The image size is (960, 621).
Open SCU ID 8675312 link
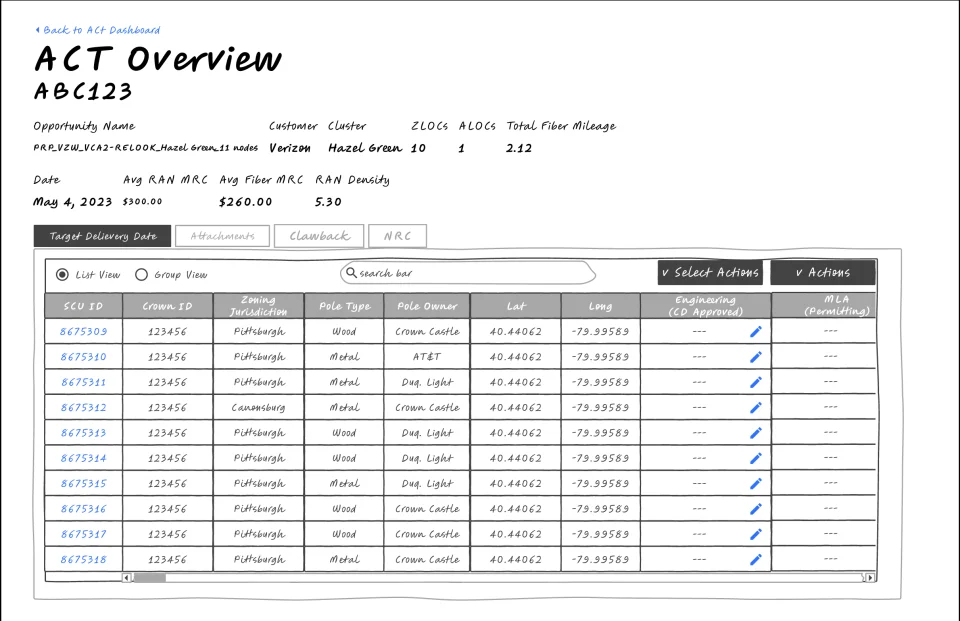tap(83, 407)
